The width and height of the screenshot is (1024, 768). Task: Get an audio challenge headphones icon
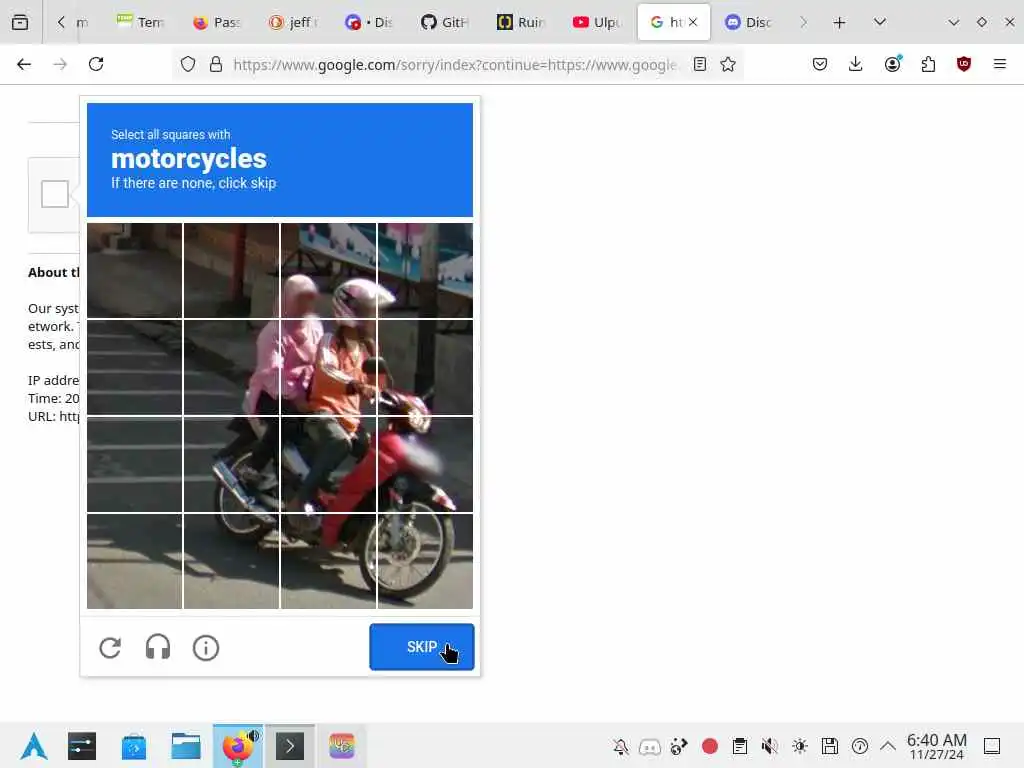(x=157, y=648)
